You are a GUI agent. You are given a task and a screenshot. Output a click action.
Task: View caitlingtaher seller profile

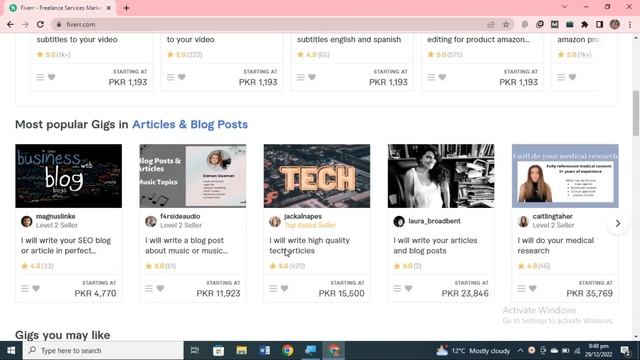click(552, 216)
